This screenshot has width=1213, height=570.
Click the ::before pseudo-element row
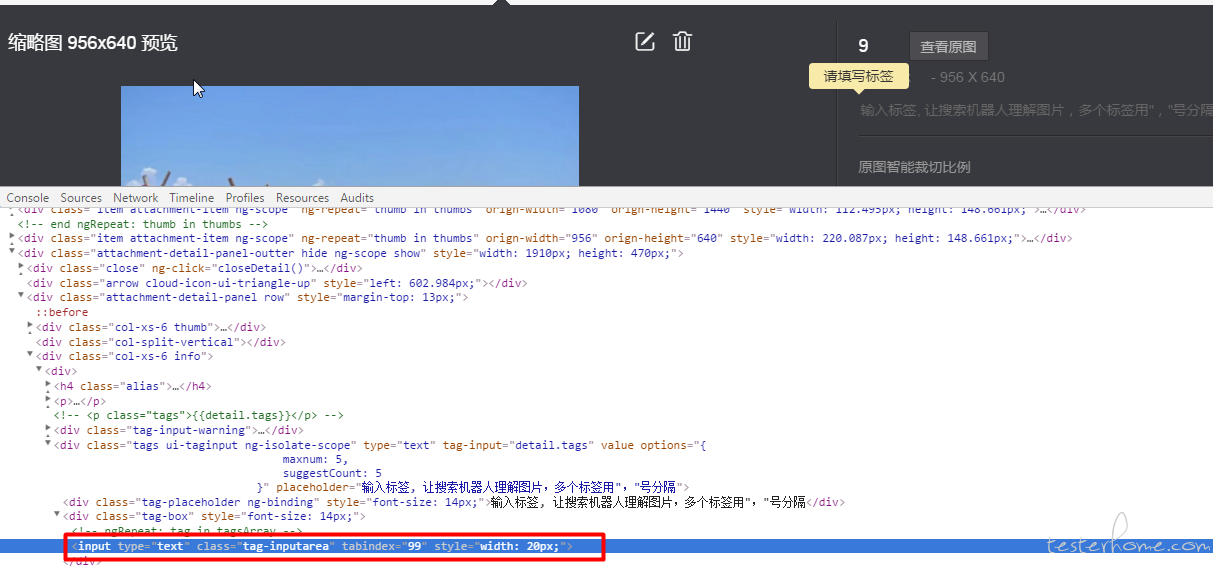pos(62,312)
